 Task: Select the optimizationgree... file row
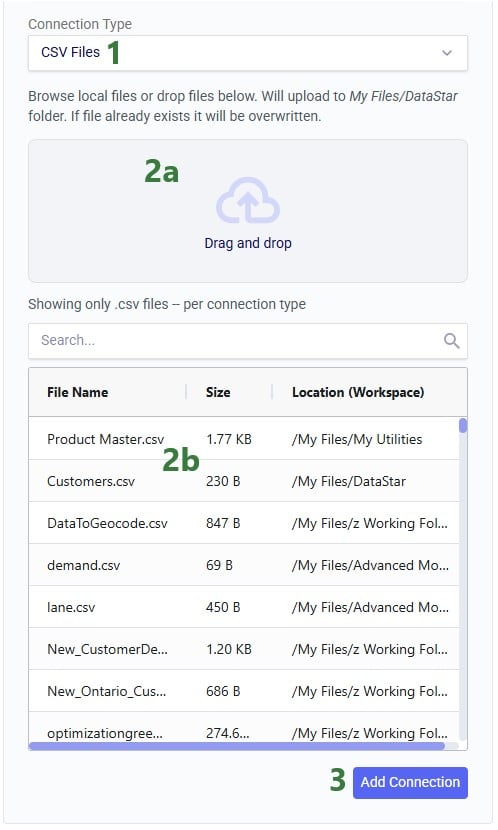244,729
